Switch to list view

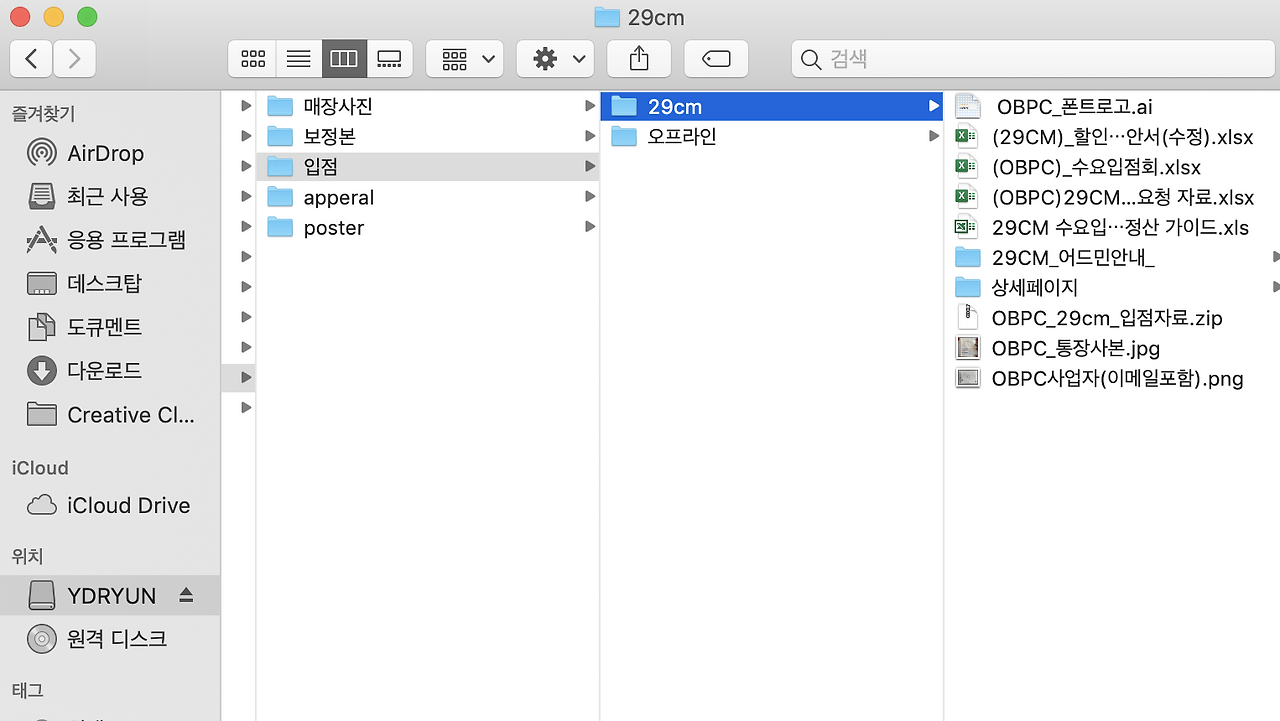point(298,58)
